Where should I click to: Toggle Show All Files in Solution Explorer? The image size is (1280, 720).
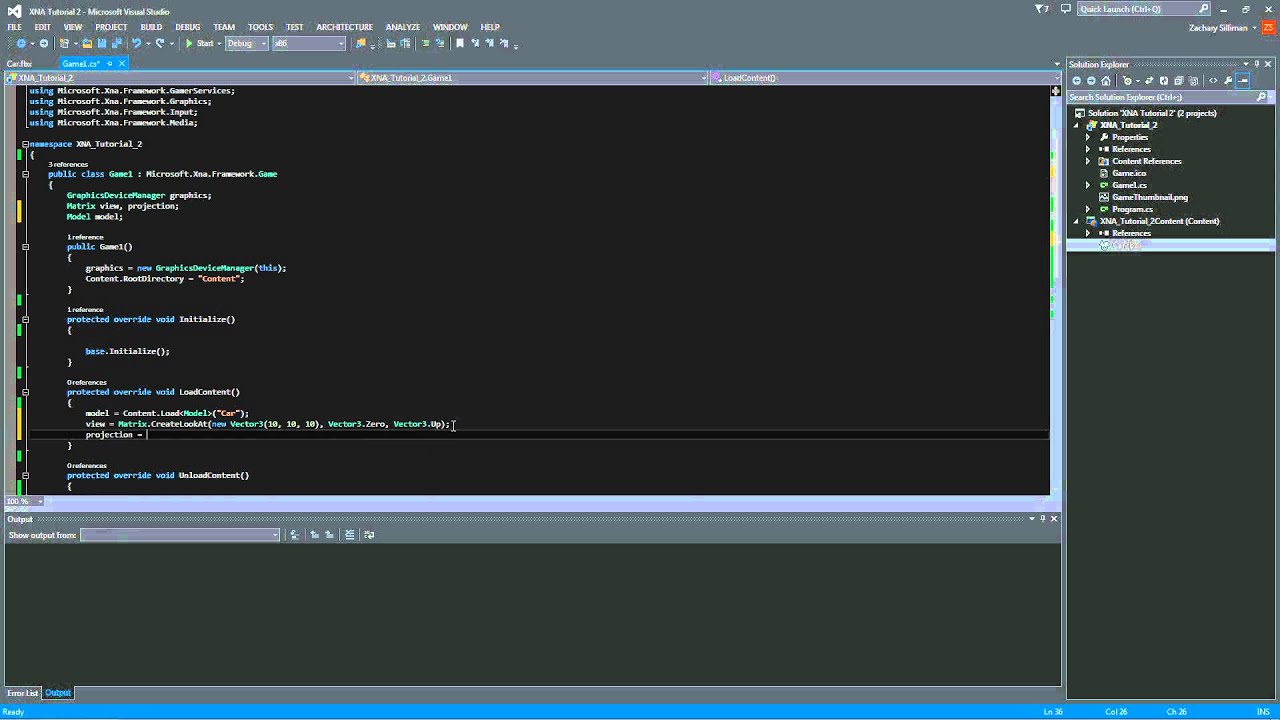pyautogui.click(x=1193, y=81)
